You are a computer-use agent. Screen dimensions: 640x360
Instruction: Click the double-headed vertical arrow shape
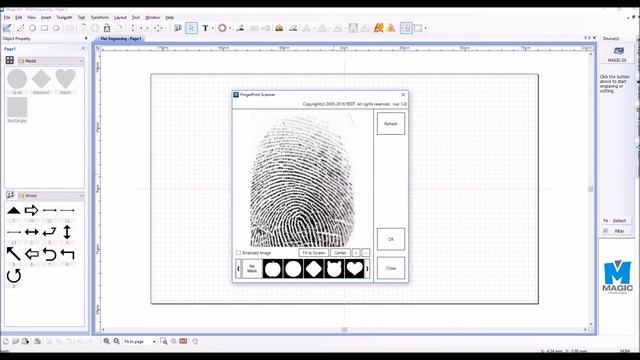(x=67, y=232)
